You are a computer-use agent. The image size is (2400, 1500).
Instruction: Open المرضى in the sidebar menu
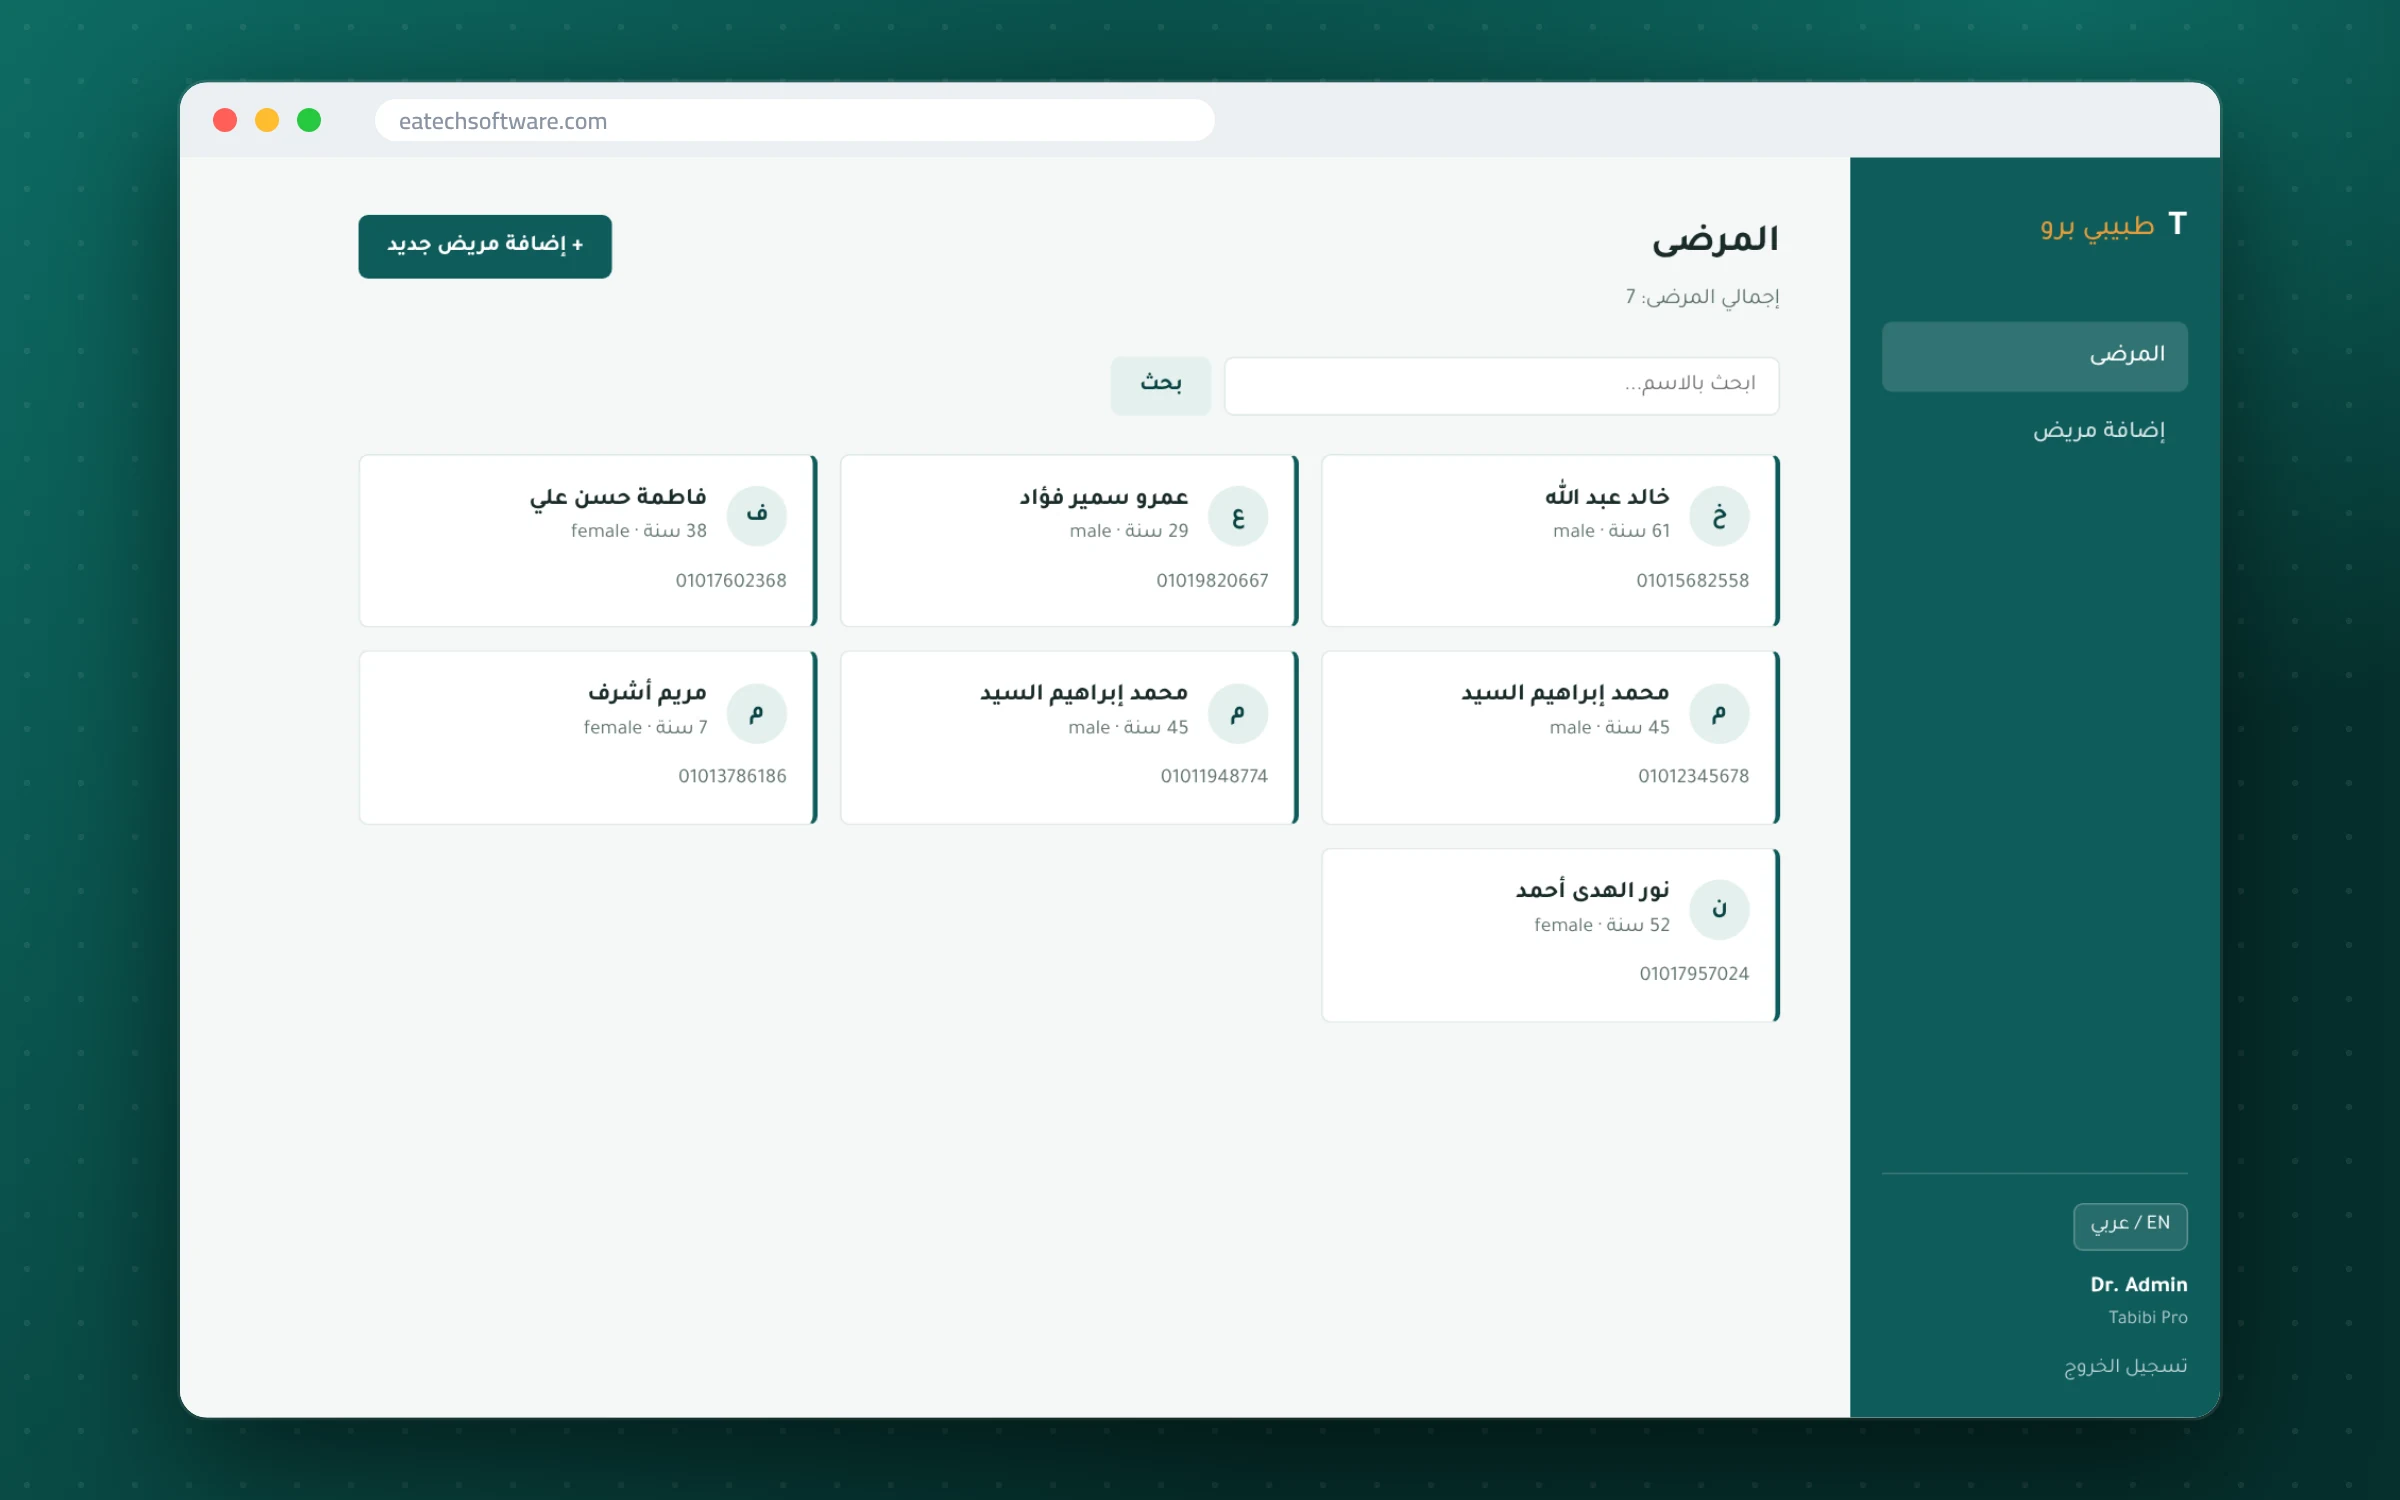pos(2034,356)
